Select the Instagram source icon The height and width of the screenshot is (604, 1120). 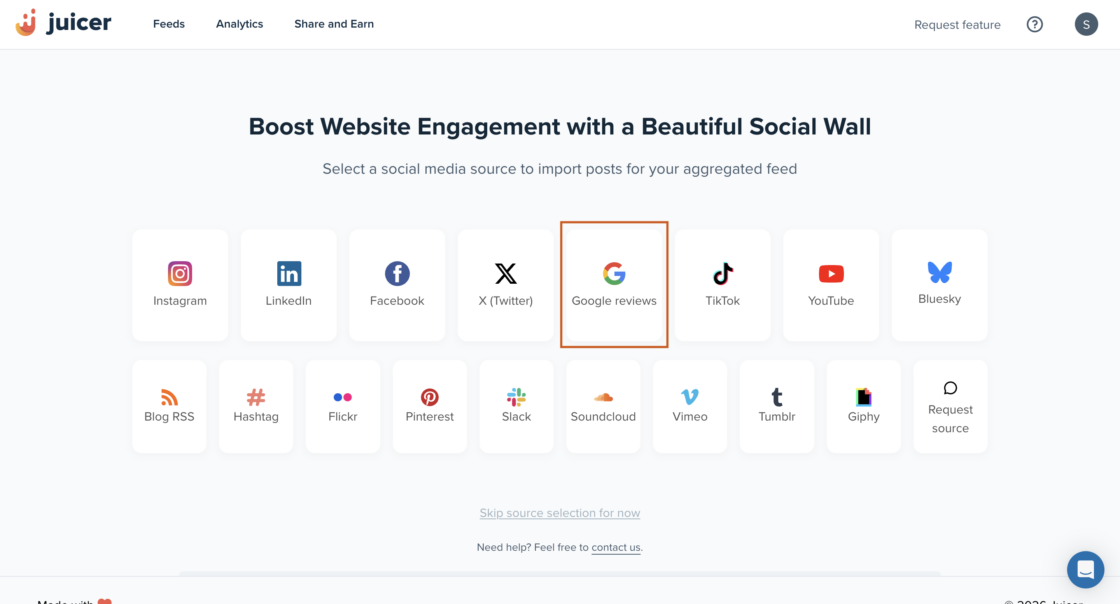(180, 274)
